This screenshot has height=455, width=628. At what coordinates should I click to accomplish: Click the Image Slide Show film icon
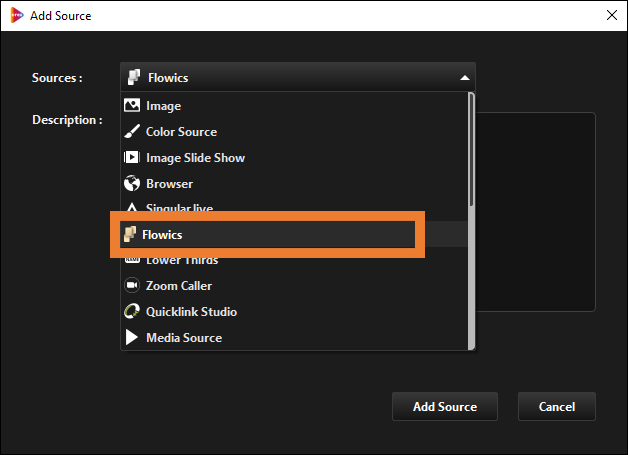(132, 157)
